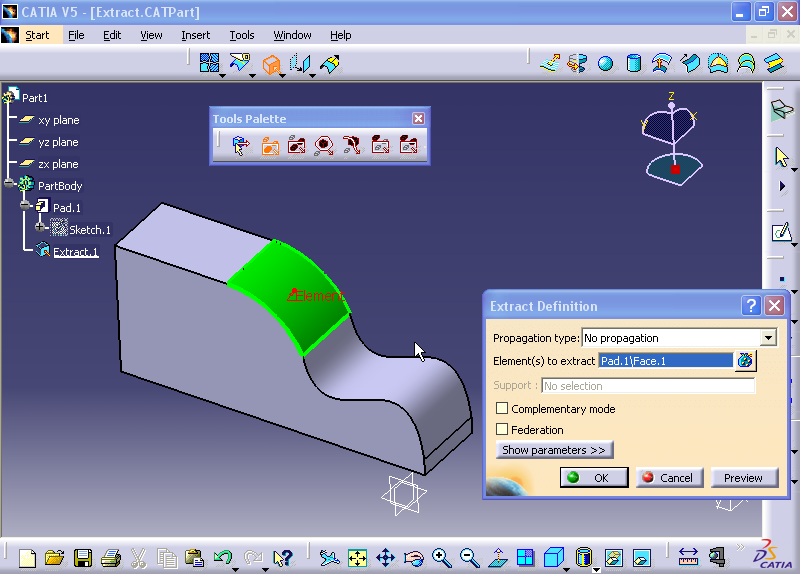Click the Hide/Show icon

[x=614, y=557]
